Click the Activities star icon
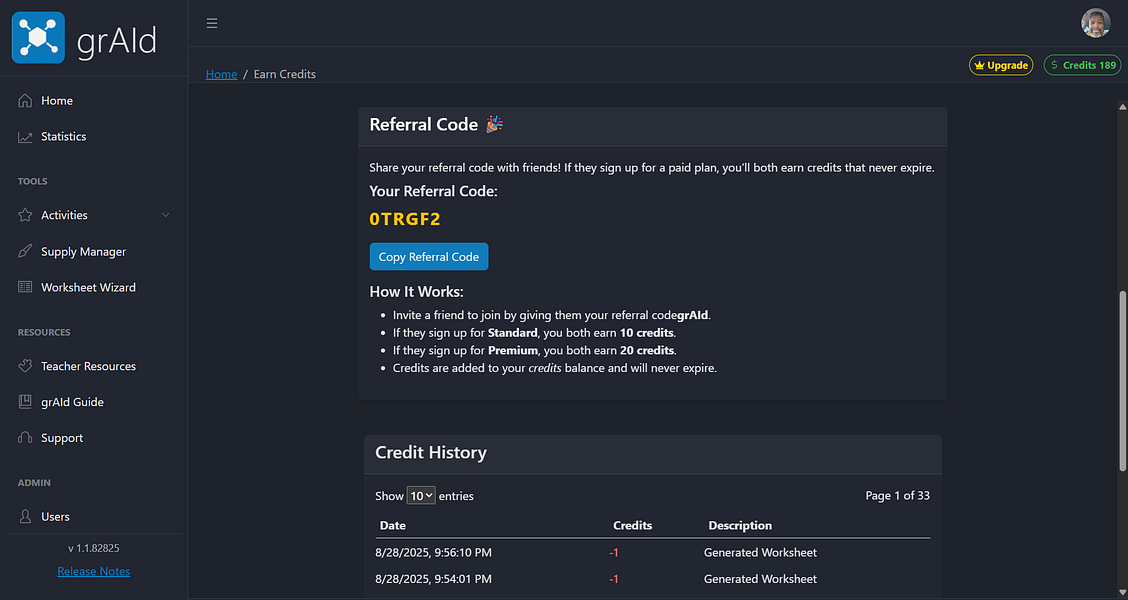 (25, 216)
